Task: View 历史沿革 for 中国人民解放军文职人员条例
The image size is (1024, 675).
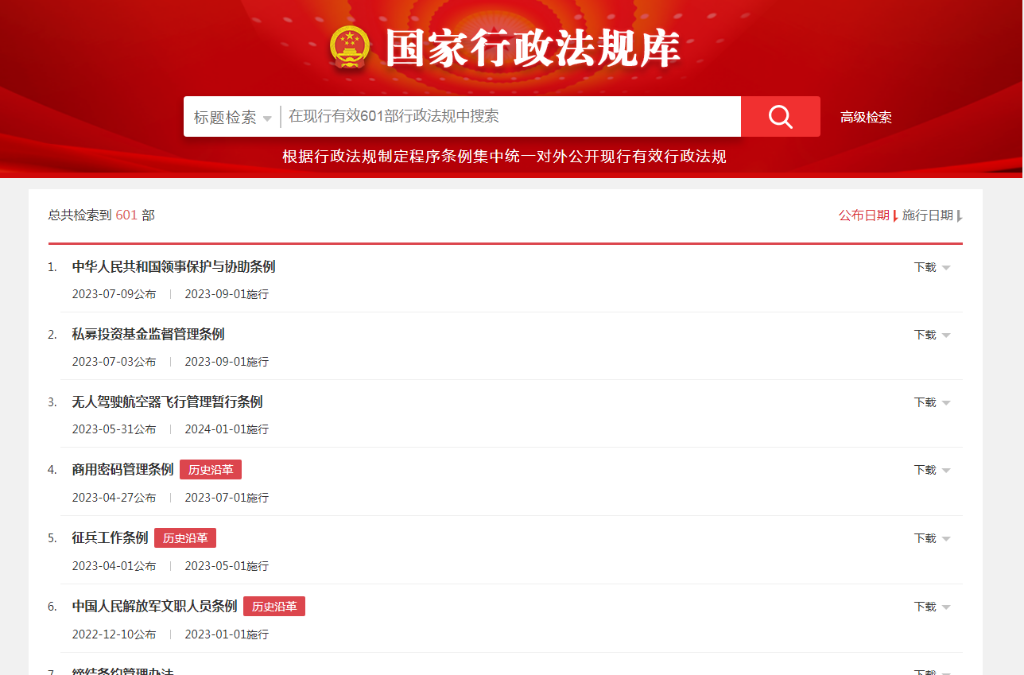Action: pos(274,606)
